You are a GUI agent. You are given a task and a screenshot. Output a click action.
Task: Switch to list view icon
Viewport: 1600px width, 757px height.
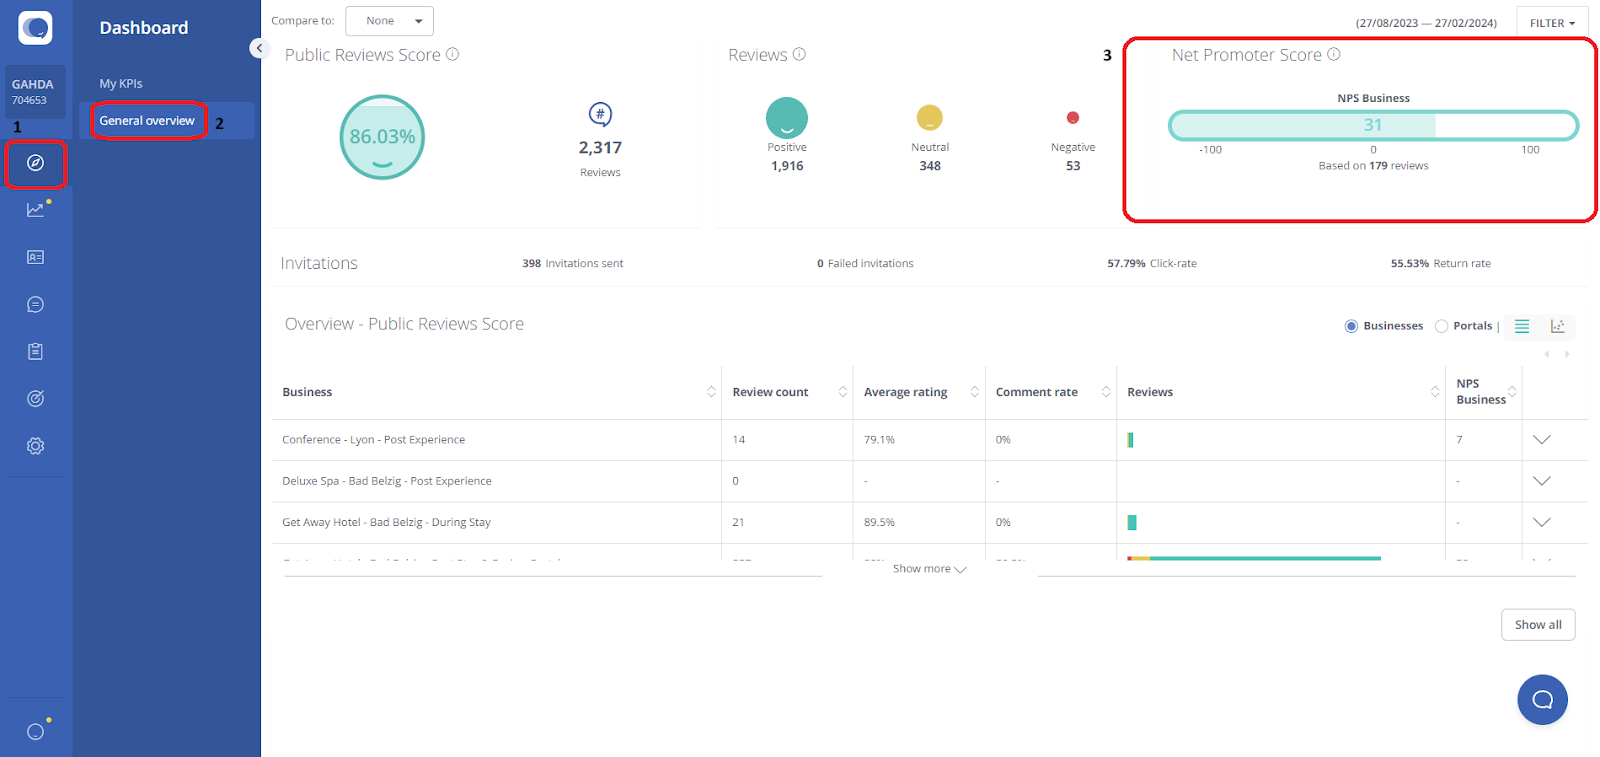coord(1522,326)
